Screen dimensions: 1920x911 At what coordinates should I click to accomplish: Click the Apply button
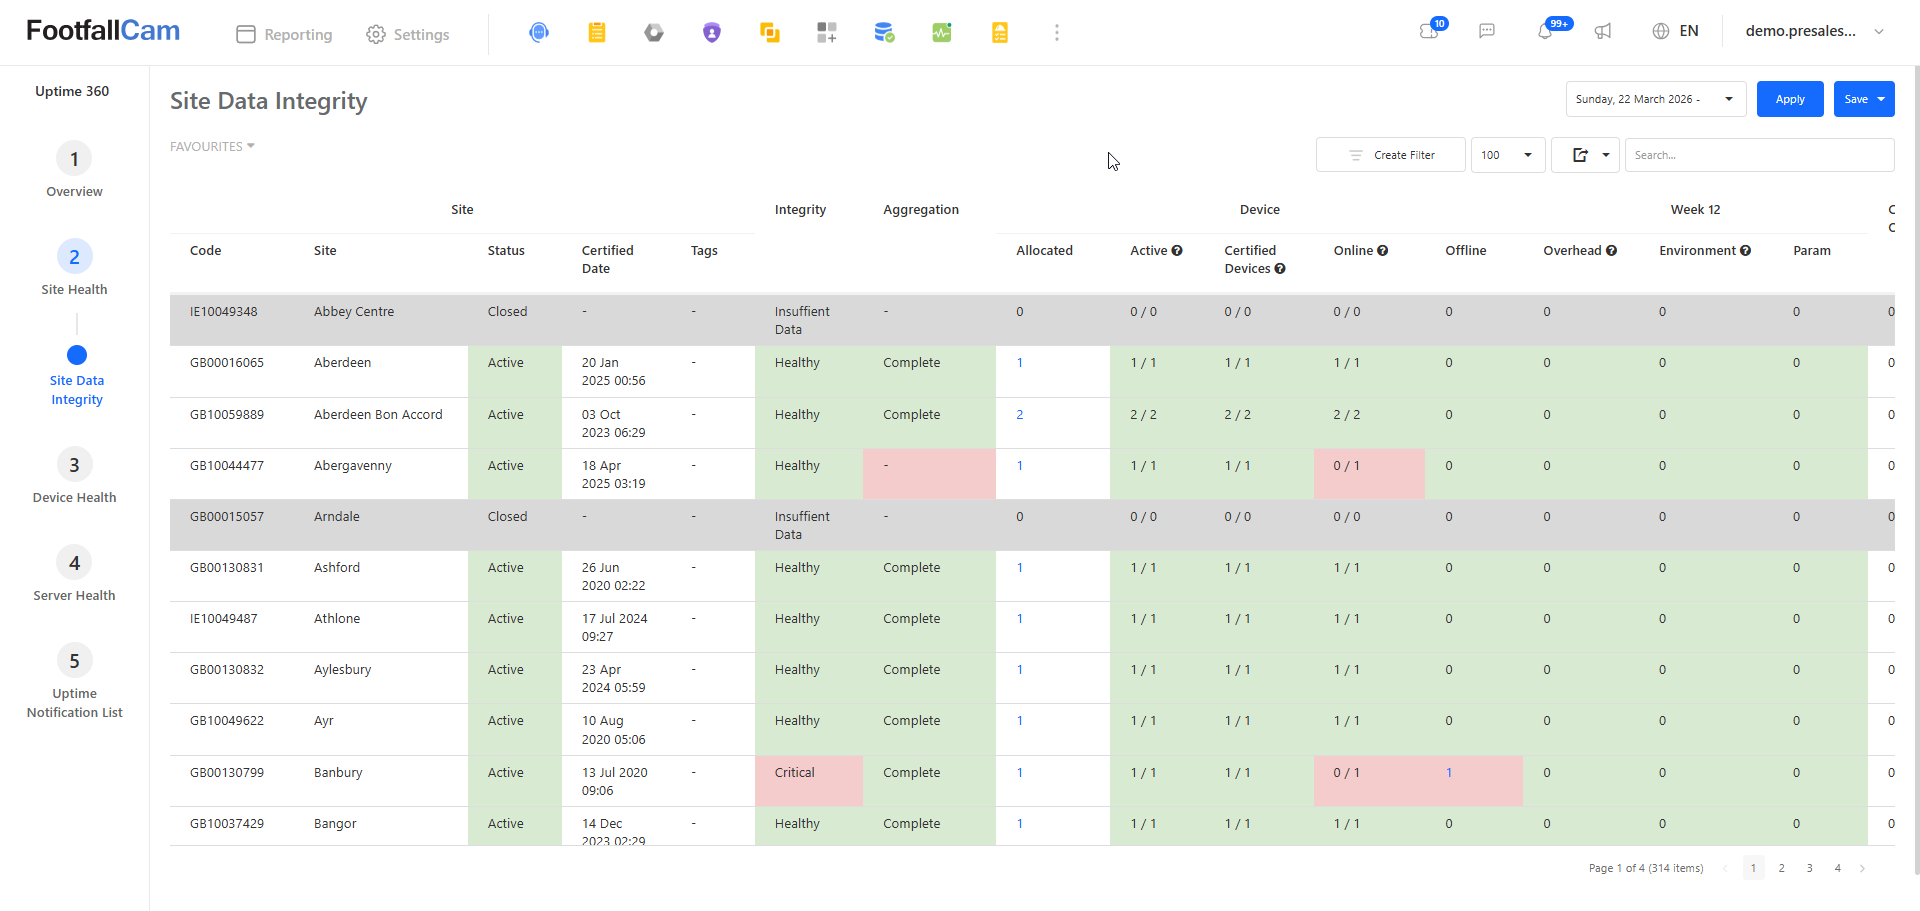1790,99
